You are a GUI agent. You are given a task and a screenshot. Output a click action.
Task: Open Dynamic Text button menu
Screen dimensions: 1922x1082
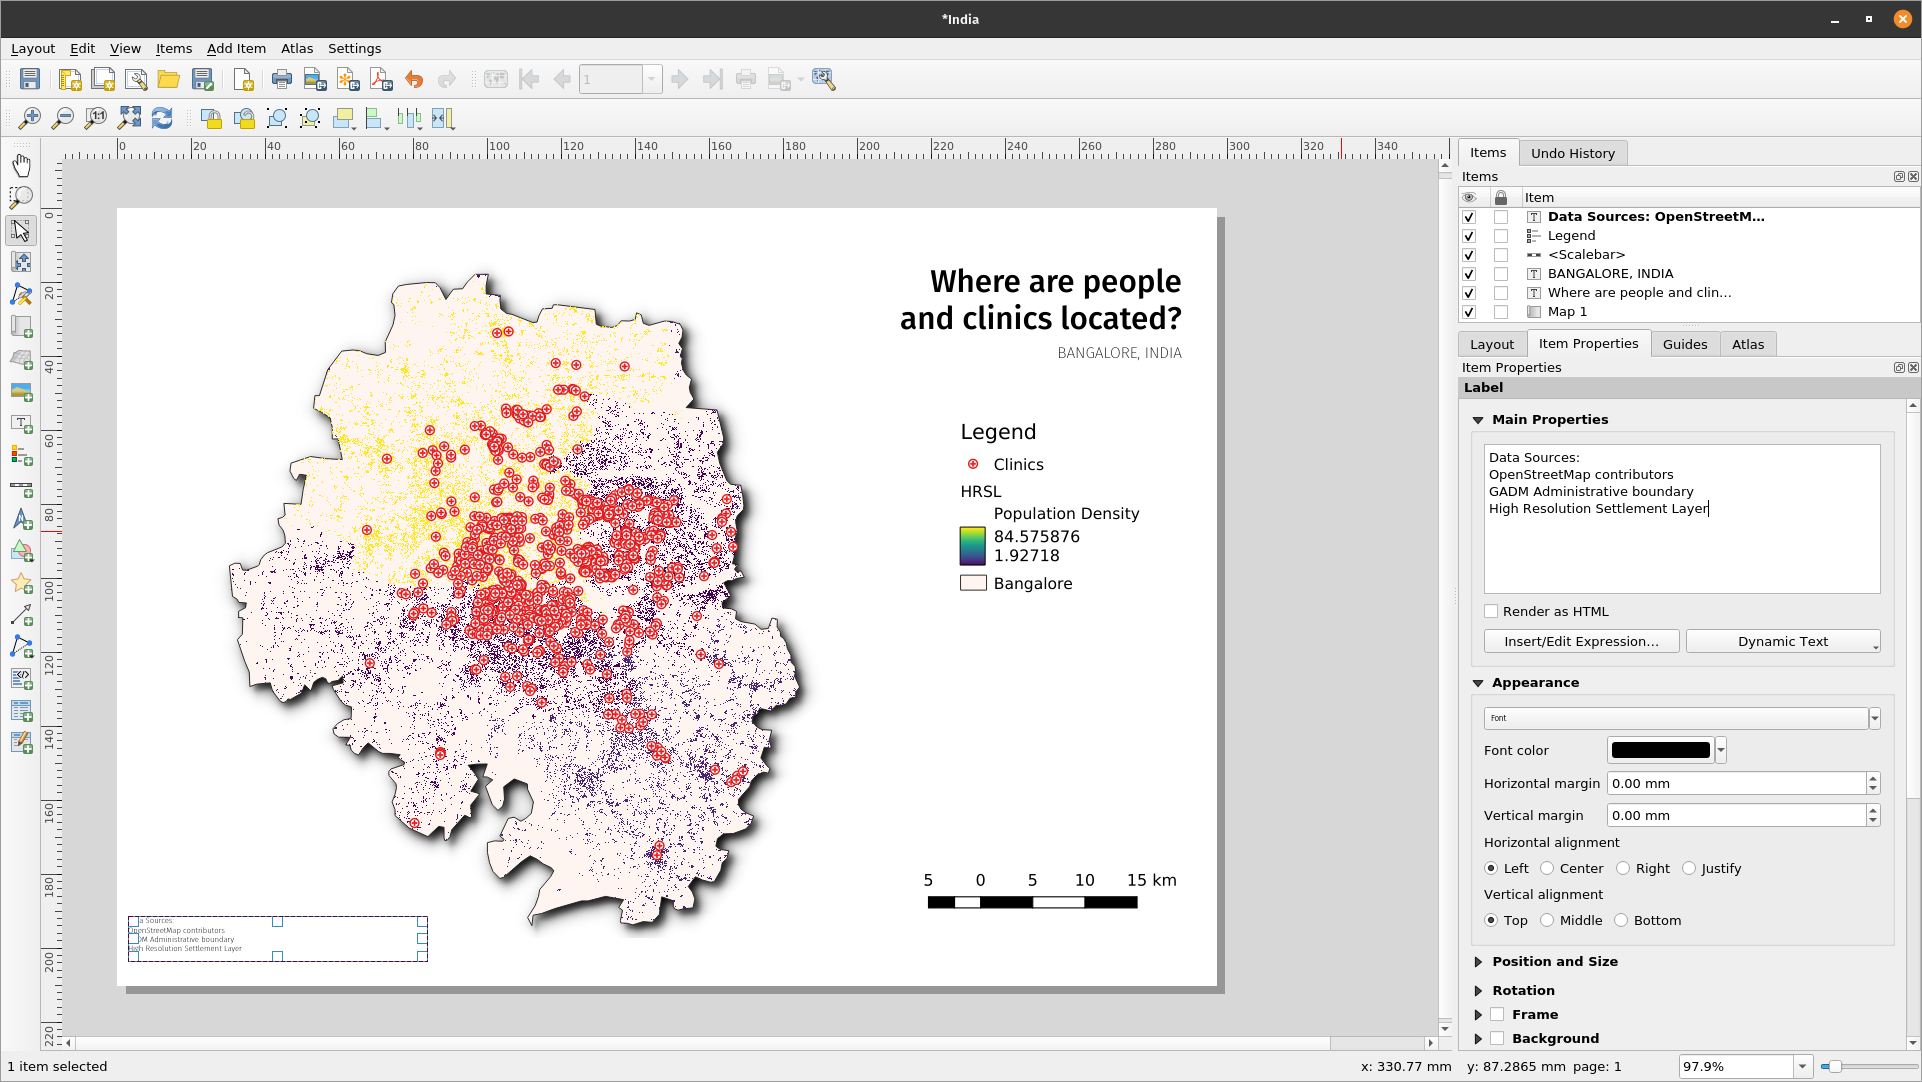point(1783,642)
